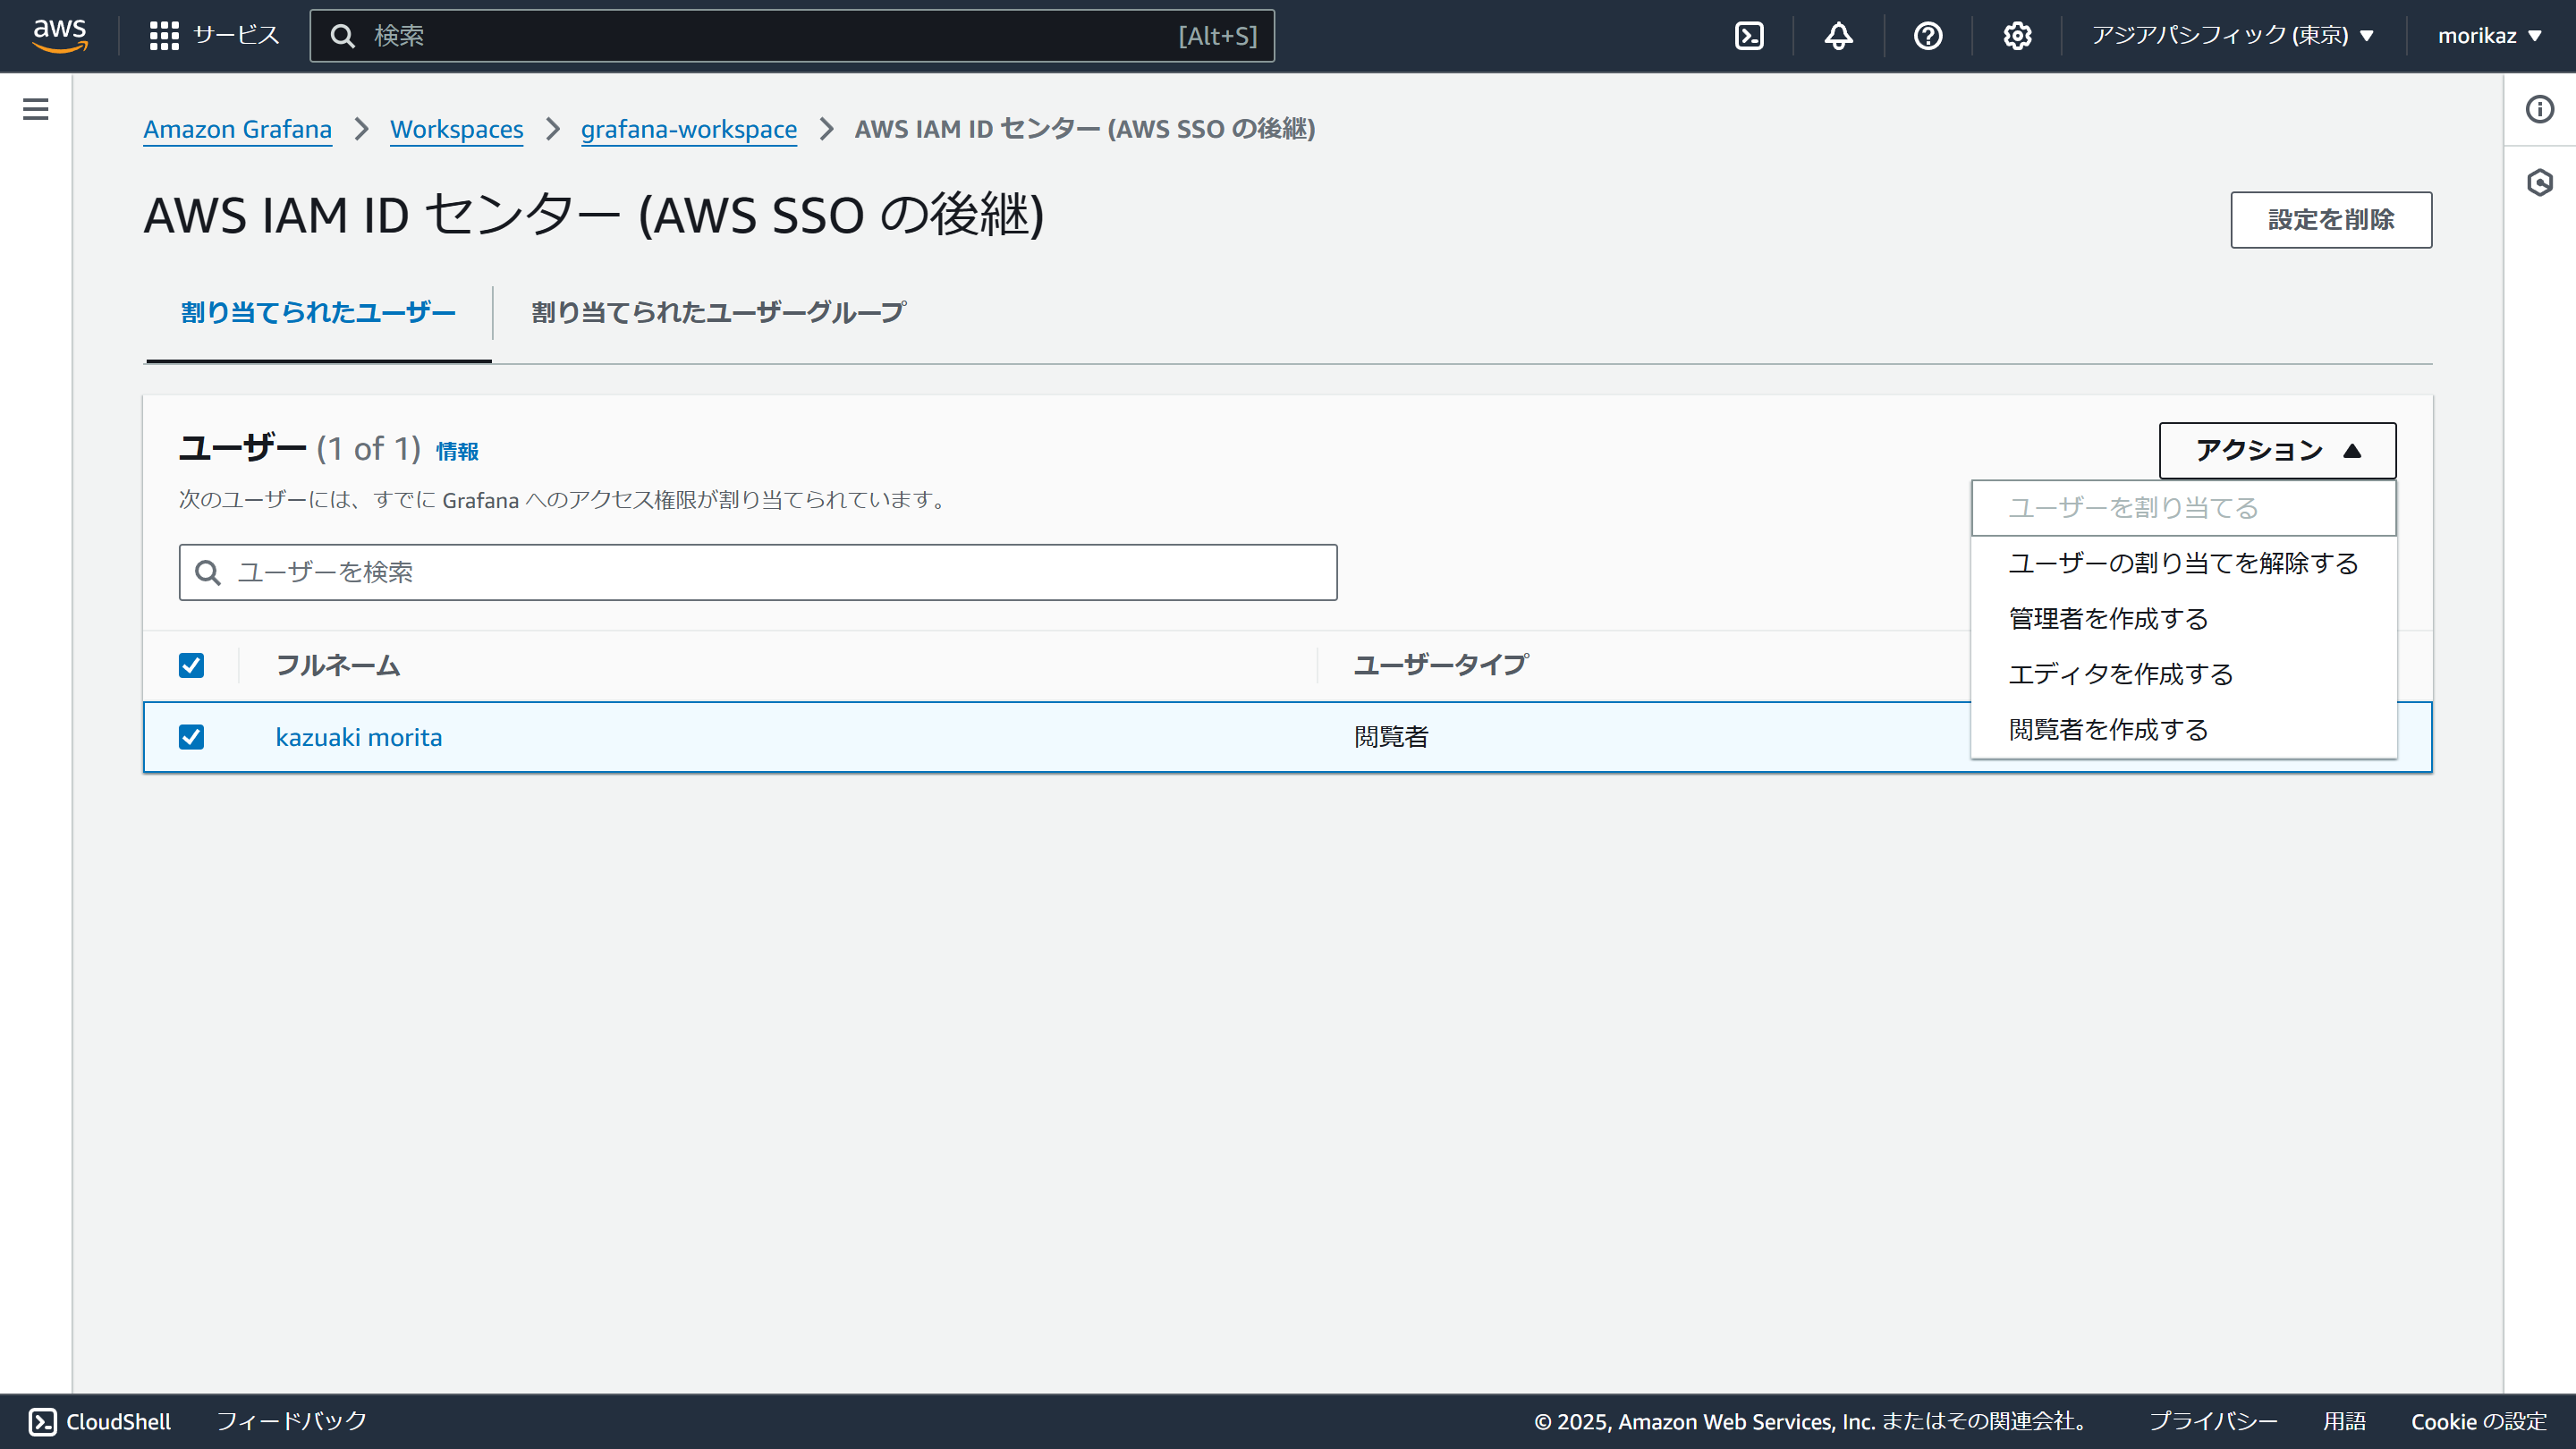Click the 閲覧者 cell in user row
The height and width of the screenshot is (1449, 2576).
pos(1391,737)
